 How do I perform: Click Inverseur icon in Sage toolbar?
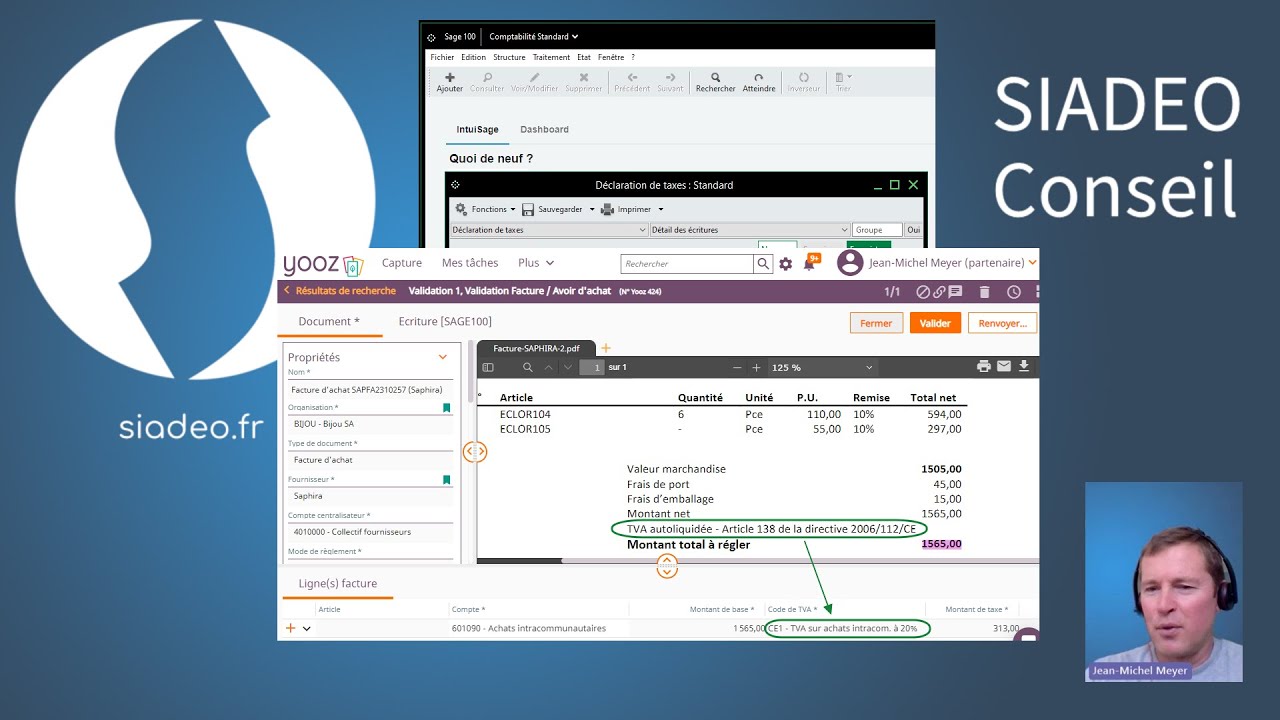click(x=803, y=77)
